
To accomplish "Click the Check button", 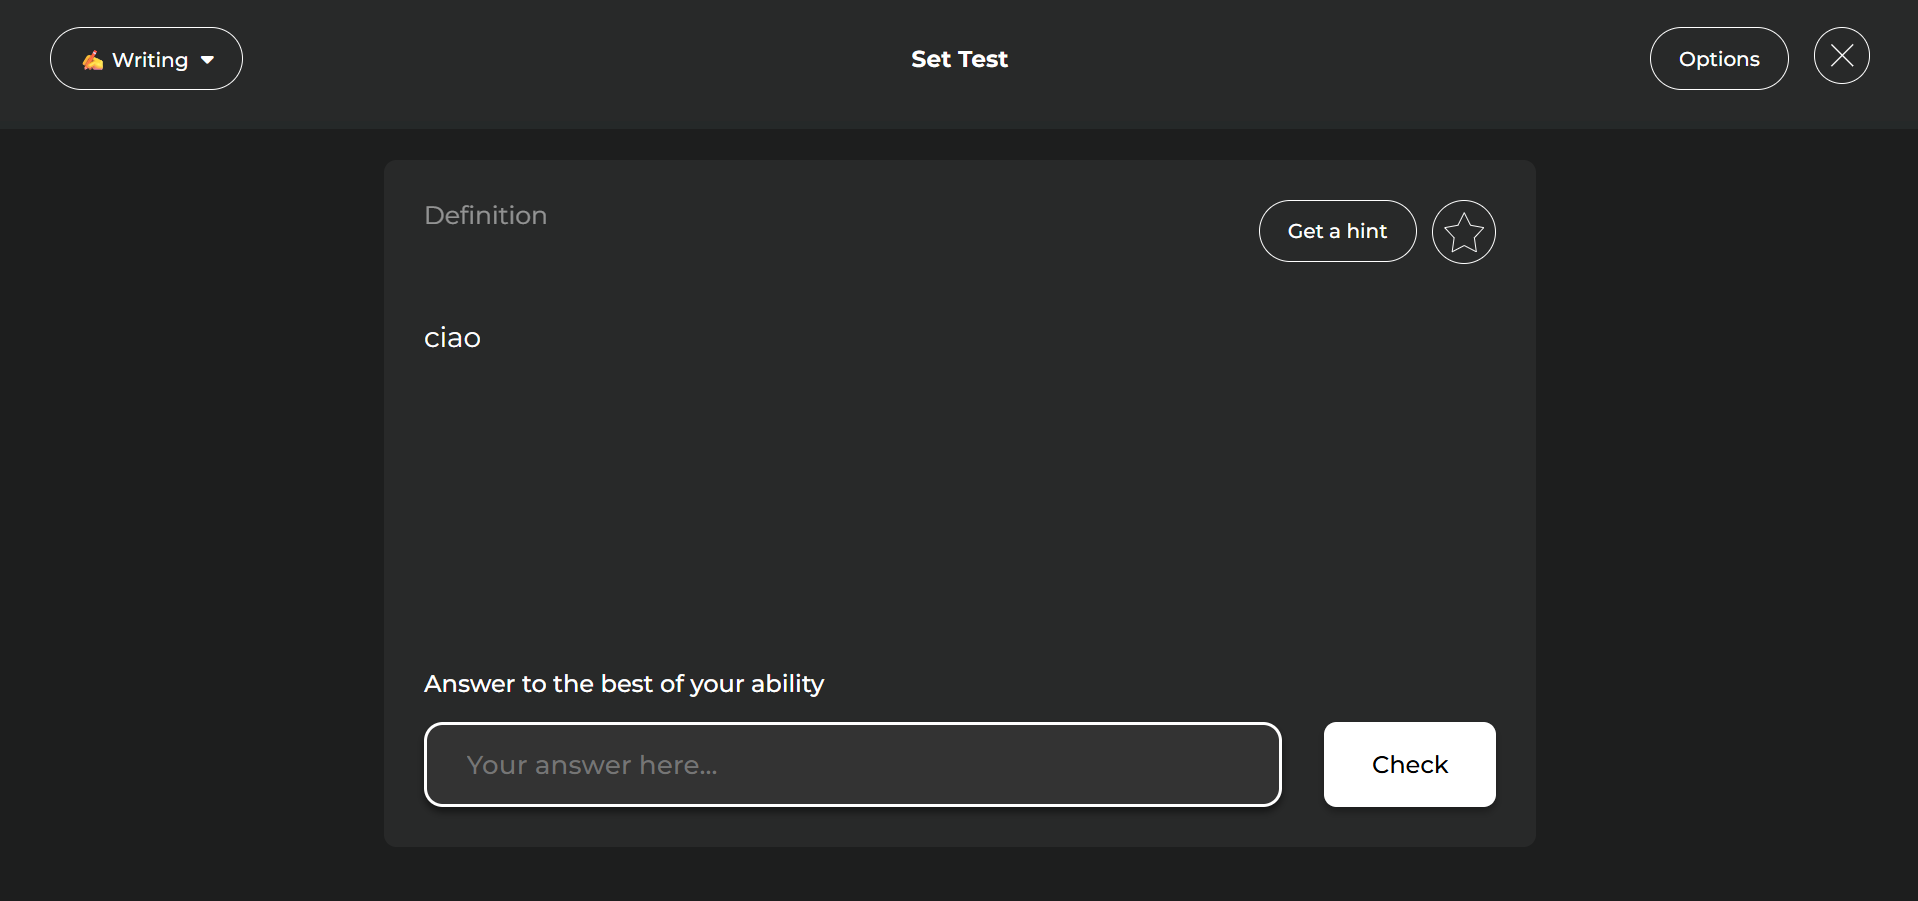I will click(x=1409, y=764).
